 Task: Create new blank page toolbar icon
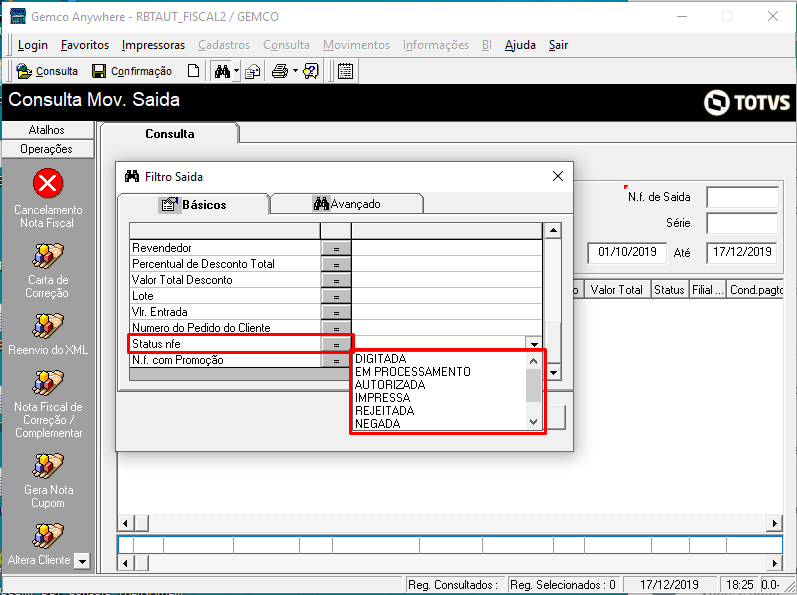pyautogui.click(x=193, y=71)
